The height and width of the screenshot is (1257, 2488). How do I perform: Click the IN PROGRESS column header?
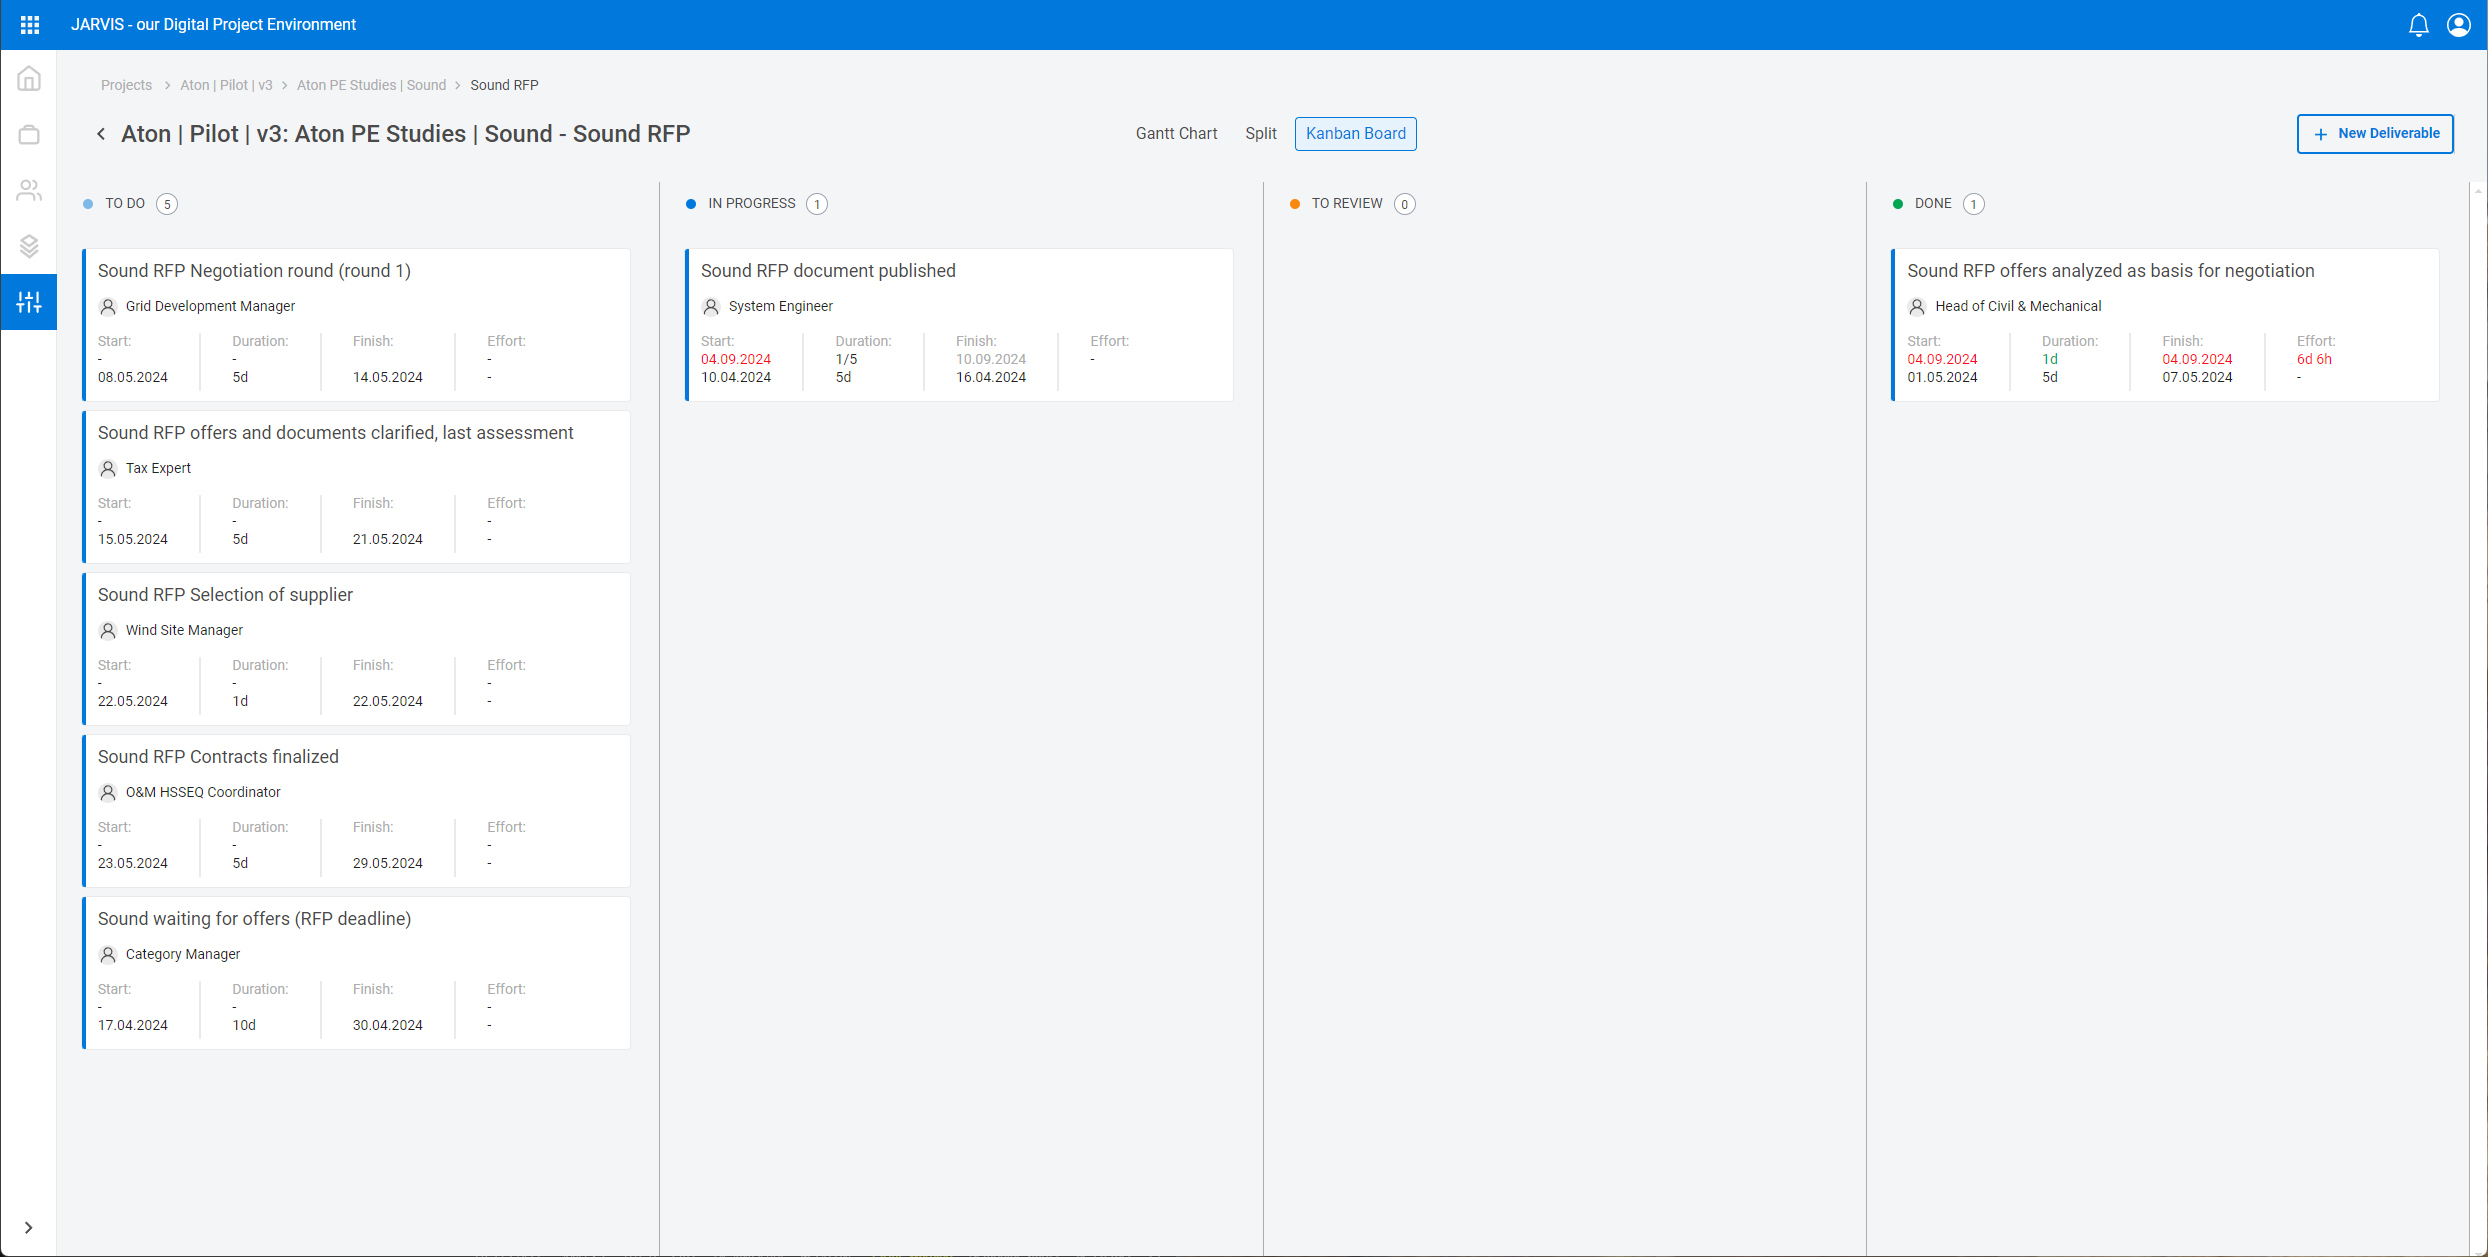click(x=752, y=204)
